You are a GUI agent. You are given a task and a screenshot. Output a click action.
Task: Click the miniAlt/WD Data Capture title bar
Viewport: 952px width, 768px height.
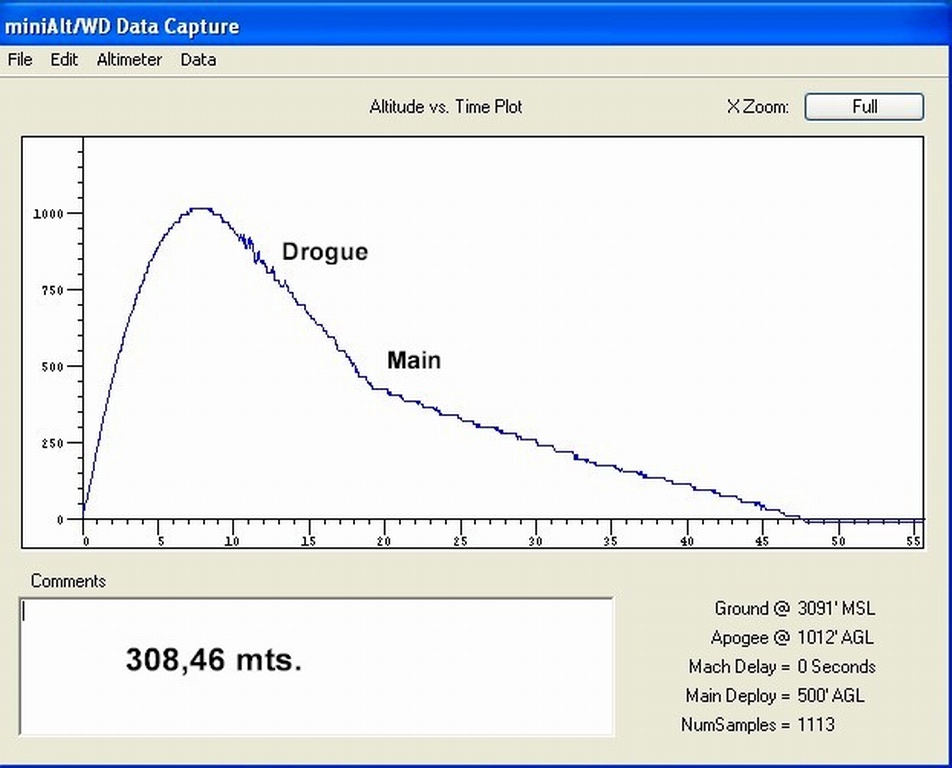(x=476, y=25)
